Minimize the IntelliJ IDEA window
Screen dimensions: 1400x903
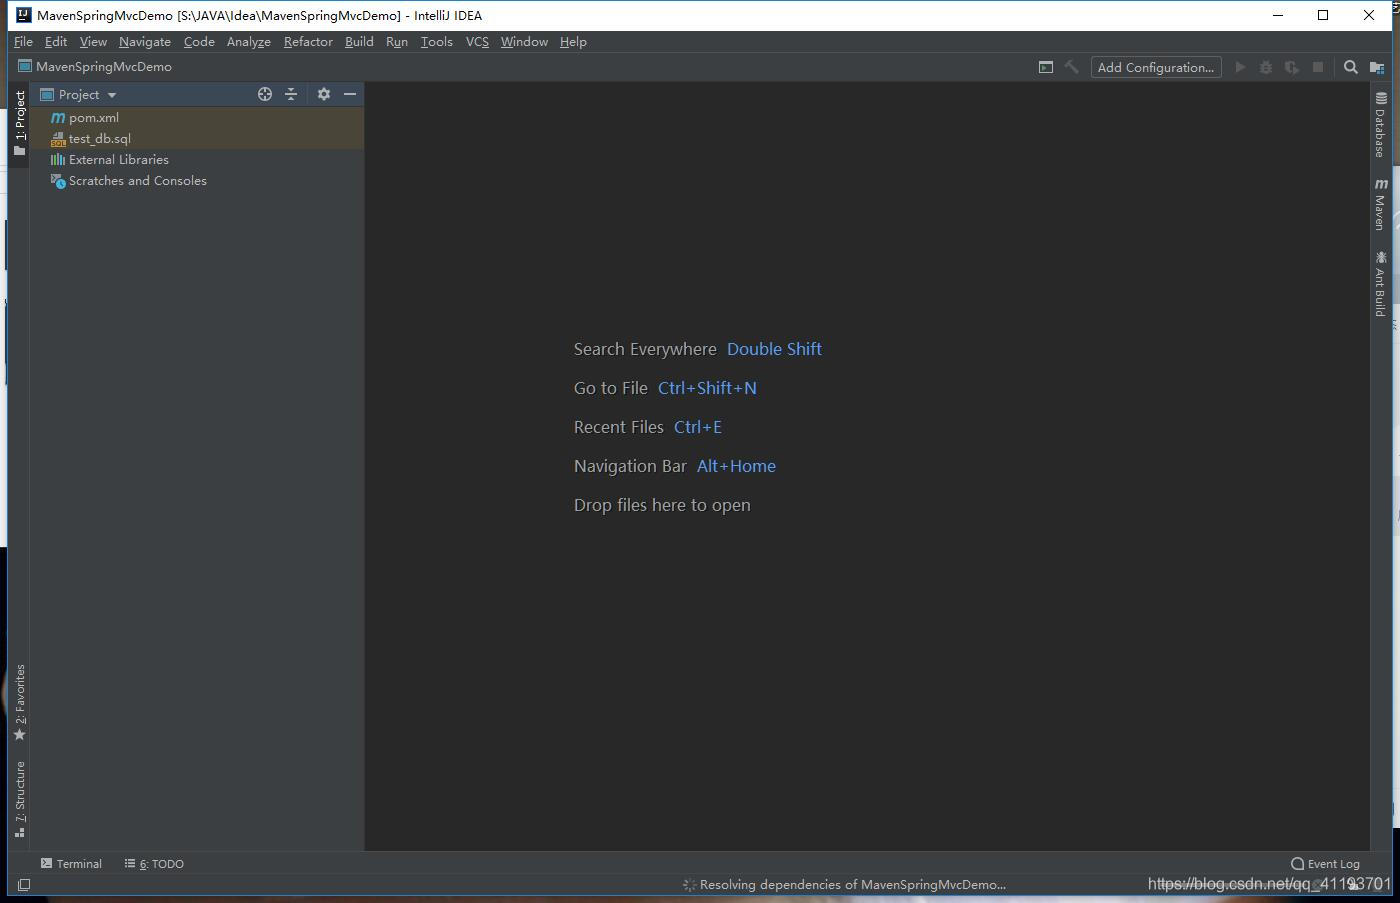(1278, 15)
